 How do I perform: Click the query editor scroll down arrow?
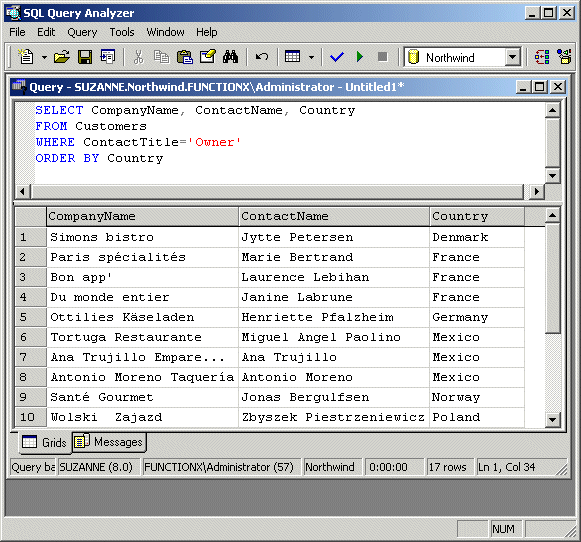[552, 176]
